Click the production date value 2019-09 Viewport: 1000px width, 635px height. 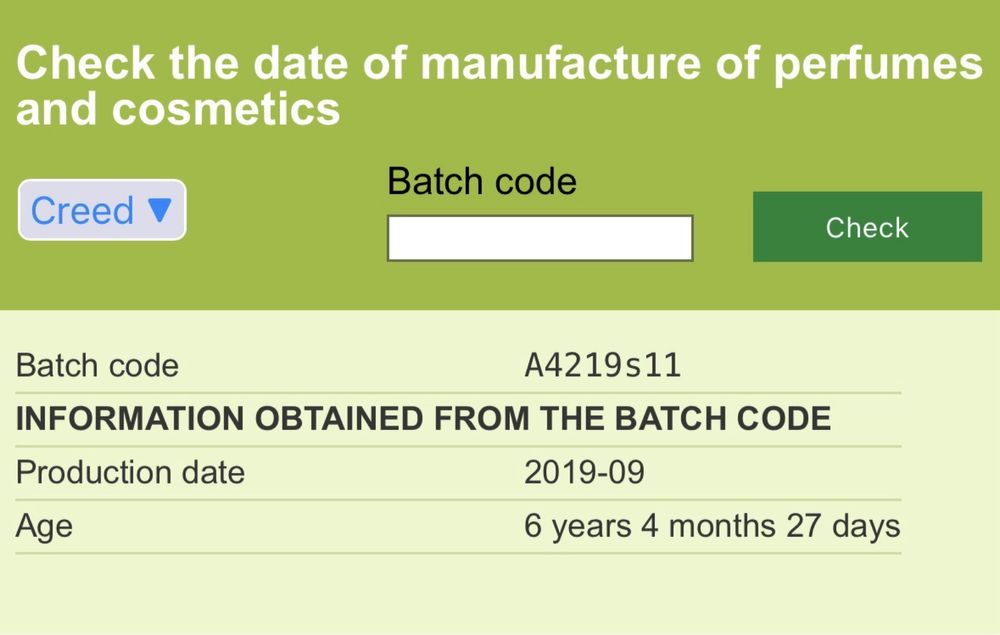584,473
